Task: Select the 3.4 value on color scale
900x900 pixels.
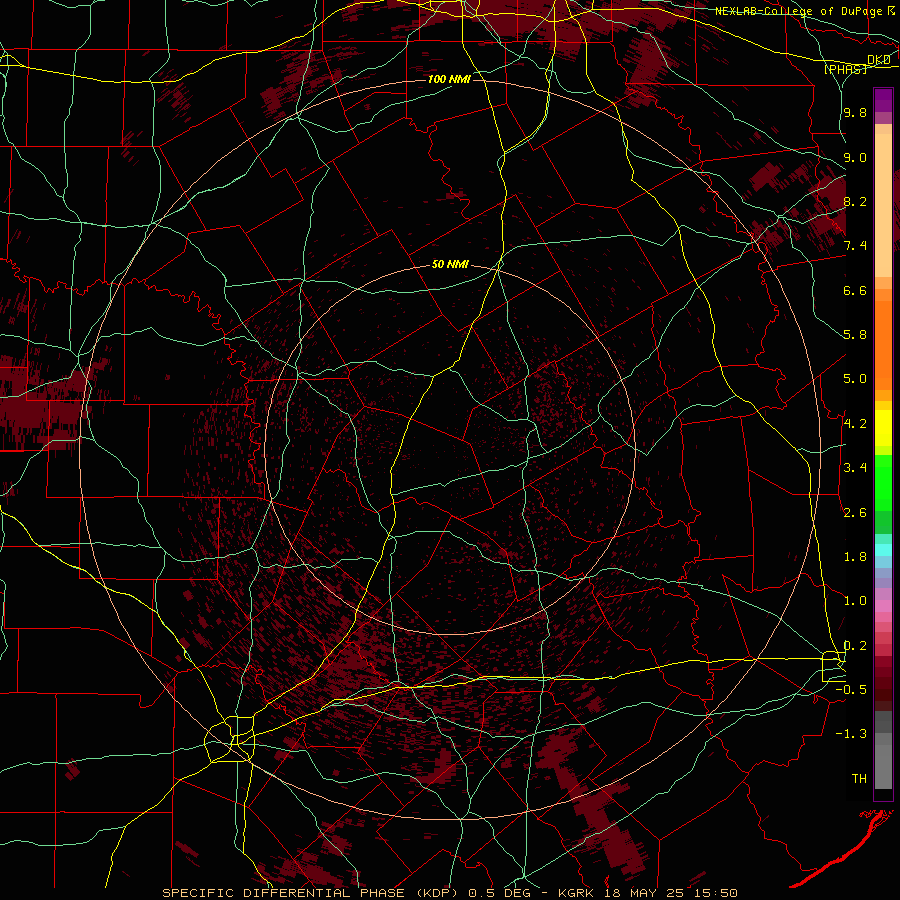Action: [x=855, y=468]
